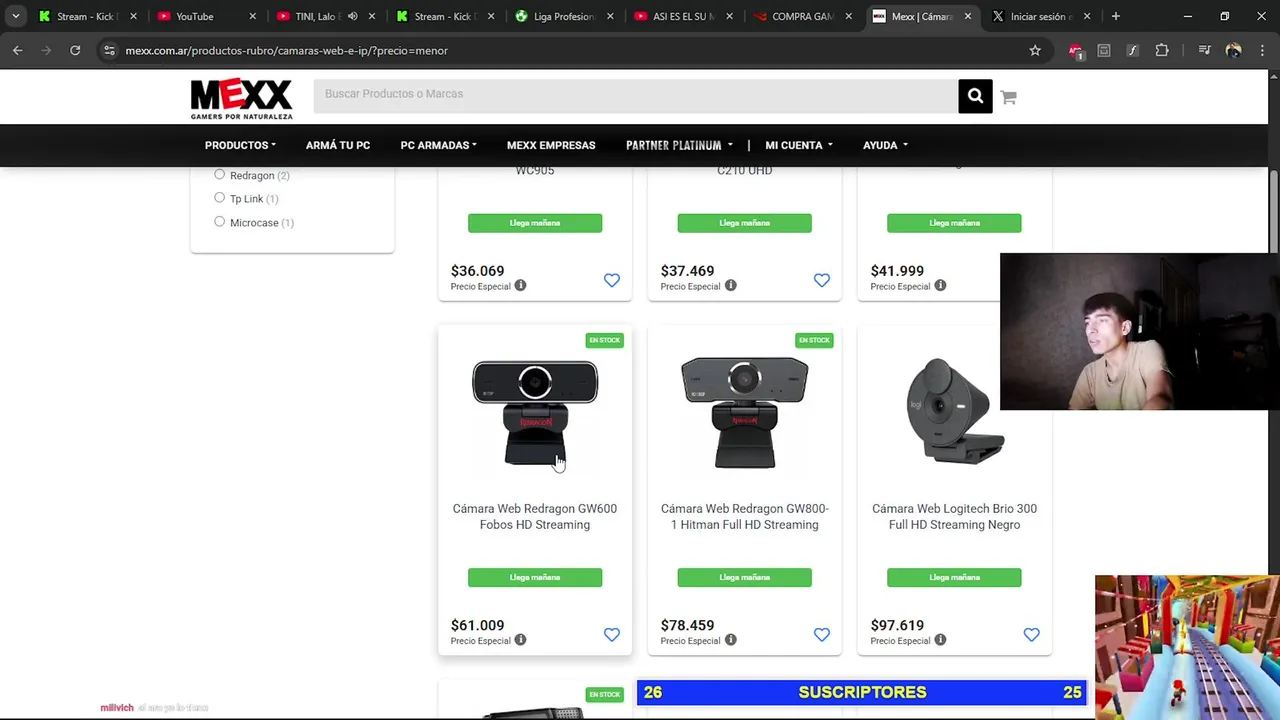
Task: Open the ARMÁ TU PC menu item
Action: point(338,145)
